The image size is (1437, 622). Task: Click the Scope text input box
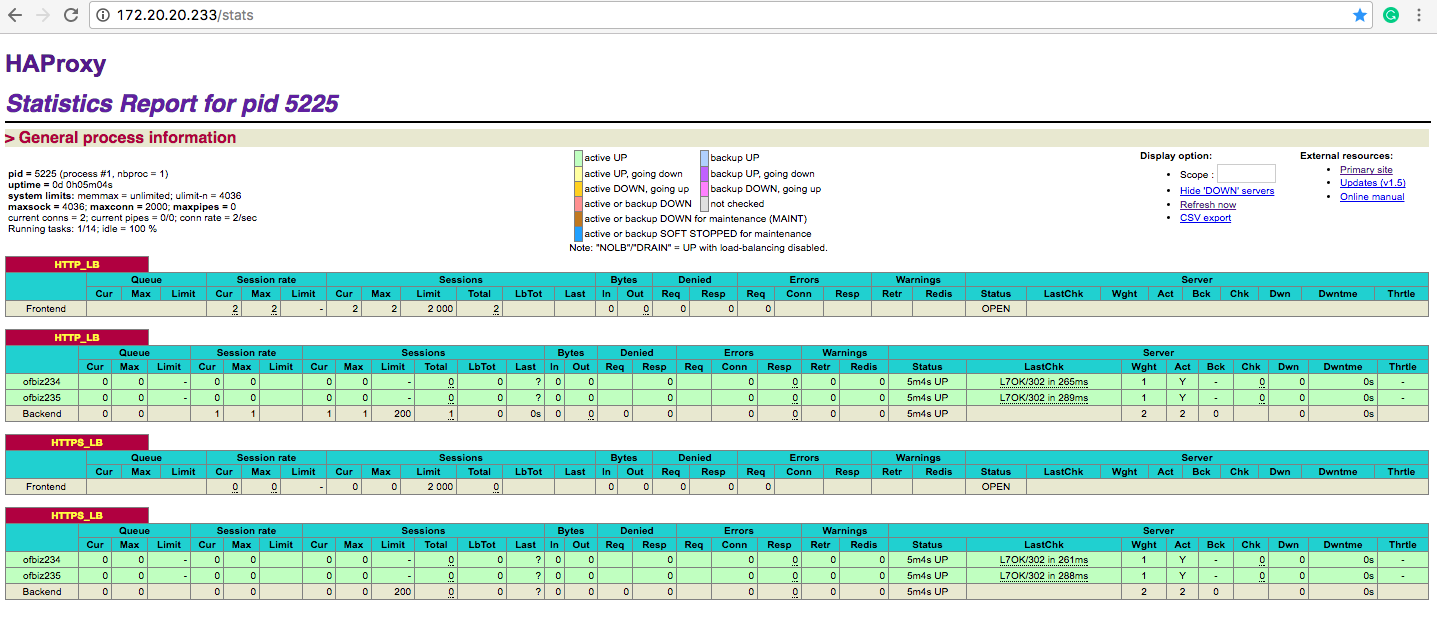tap(1245, 174)
